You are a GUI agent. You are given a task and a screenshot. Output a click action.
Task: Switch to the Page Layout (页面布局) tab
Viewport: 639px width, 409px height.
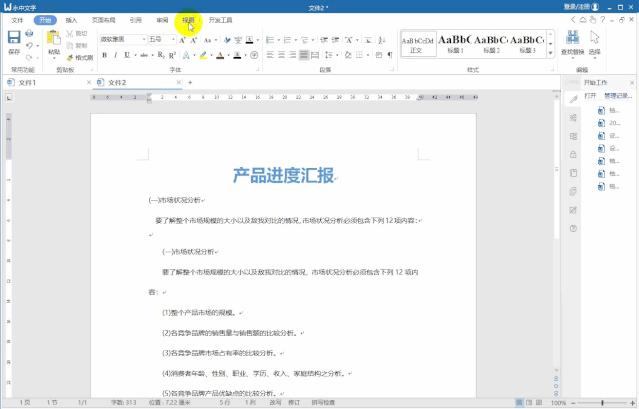104,20
